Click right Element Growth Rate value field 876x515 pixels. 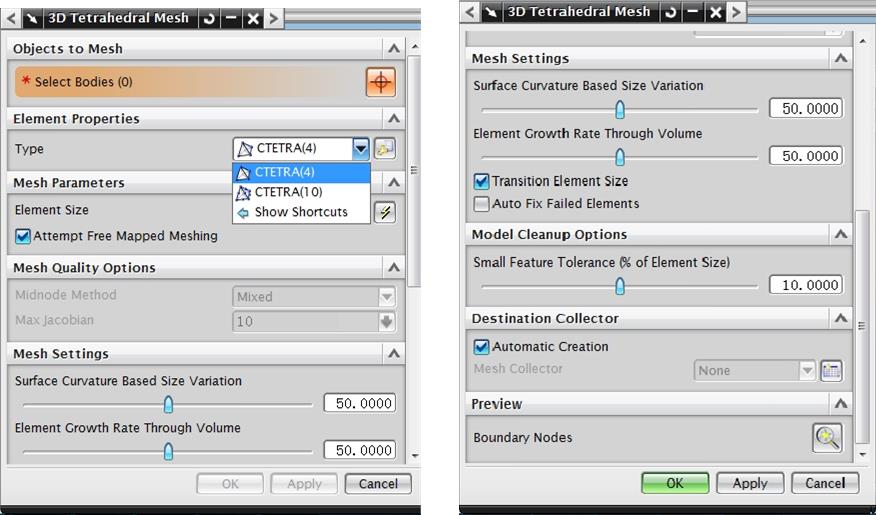[806, 156]
